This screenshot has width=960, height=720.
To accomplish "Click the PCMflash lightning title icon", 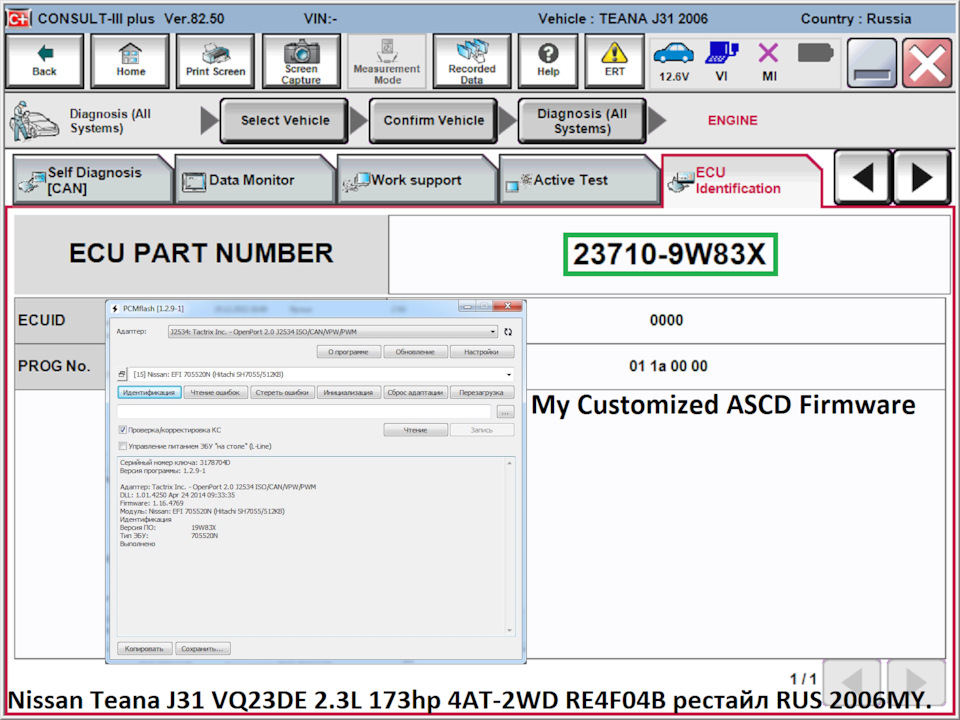I will (x=115, y=309).
